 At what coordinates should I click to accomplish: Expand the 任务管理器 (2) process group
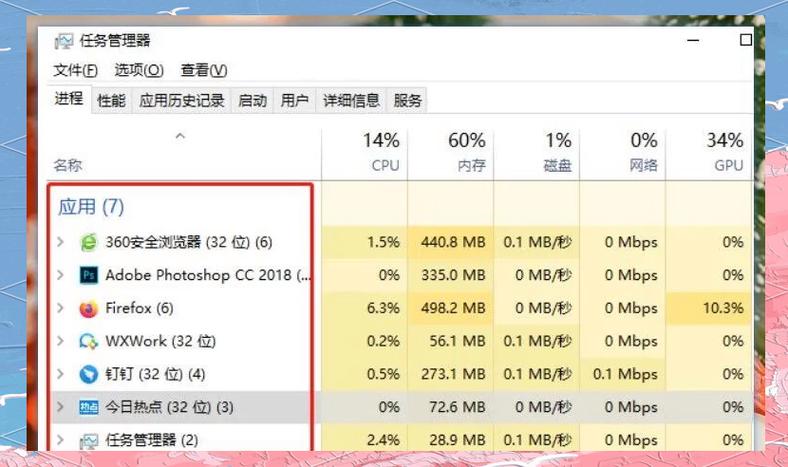pos(60,440)
